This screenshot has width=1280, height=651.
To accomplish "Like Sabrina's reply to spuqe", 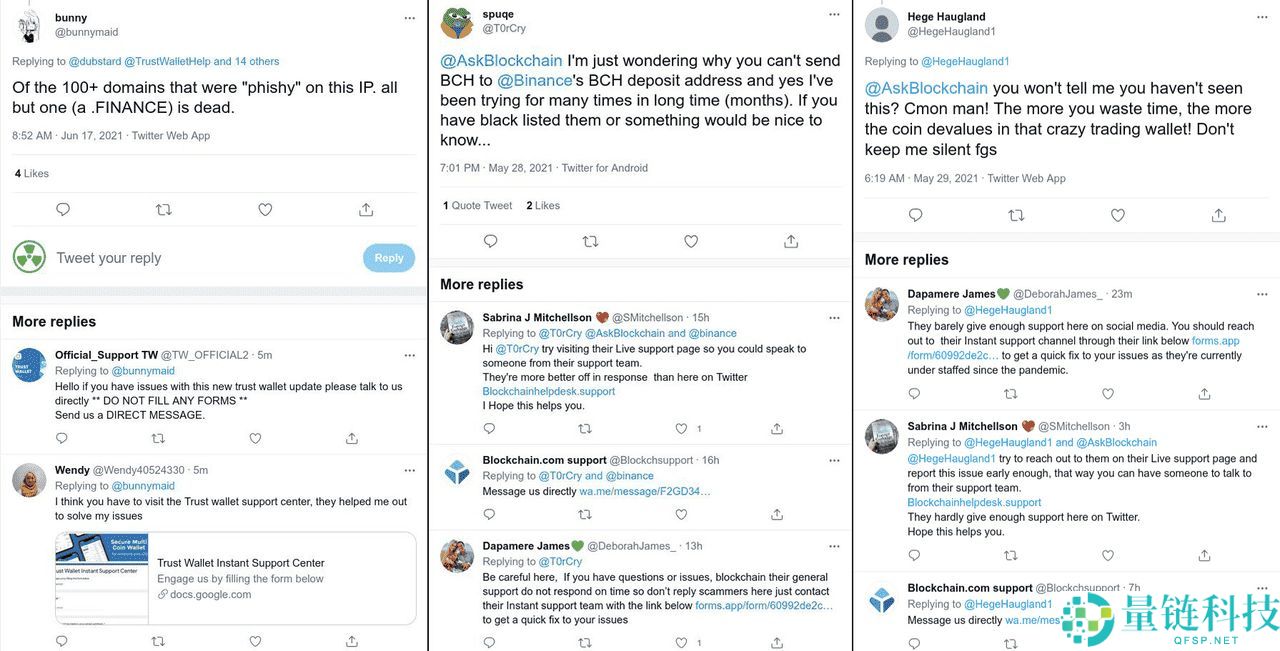I will pos(682,428).
